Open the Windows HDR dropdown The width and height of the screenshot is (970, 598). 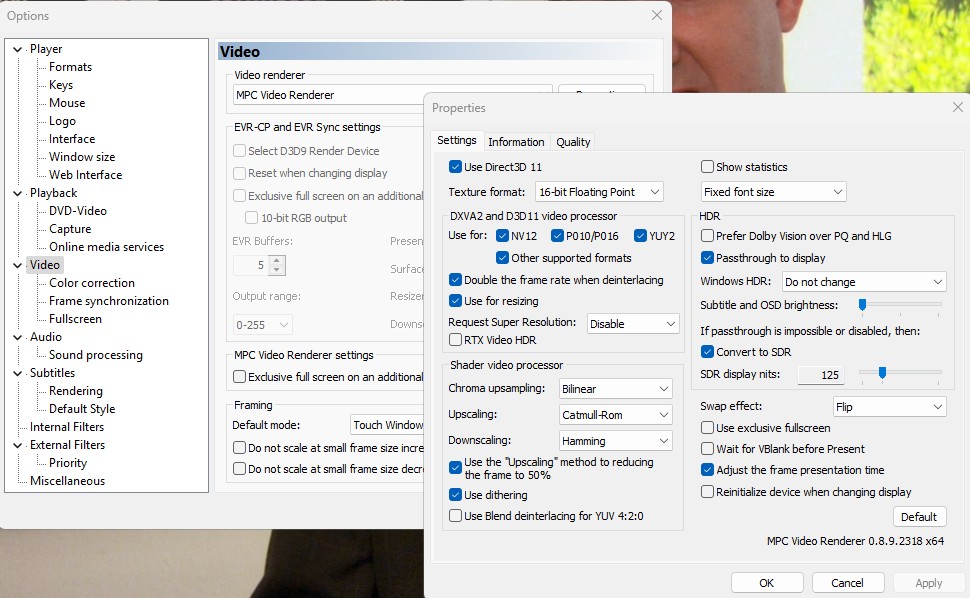point(863,282)
